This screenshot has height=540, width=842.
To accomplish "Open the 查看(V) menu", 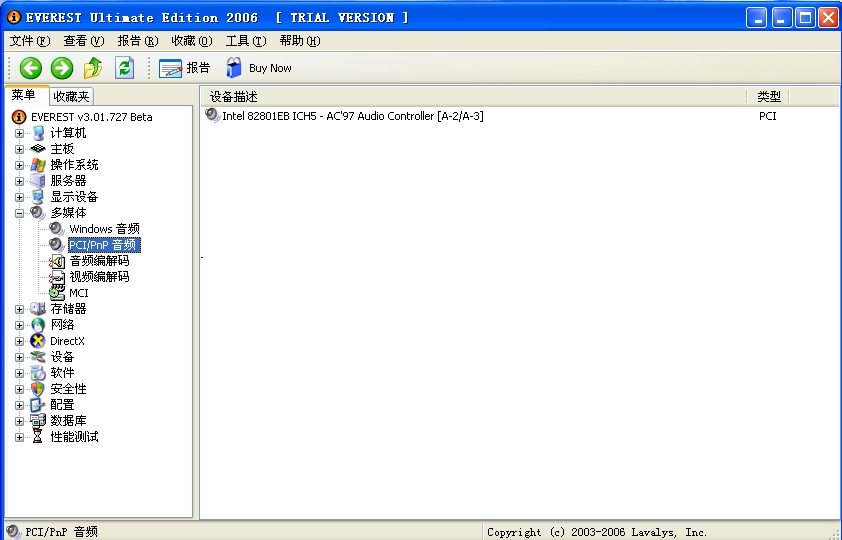I will (x=84, y=41).
